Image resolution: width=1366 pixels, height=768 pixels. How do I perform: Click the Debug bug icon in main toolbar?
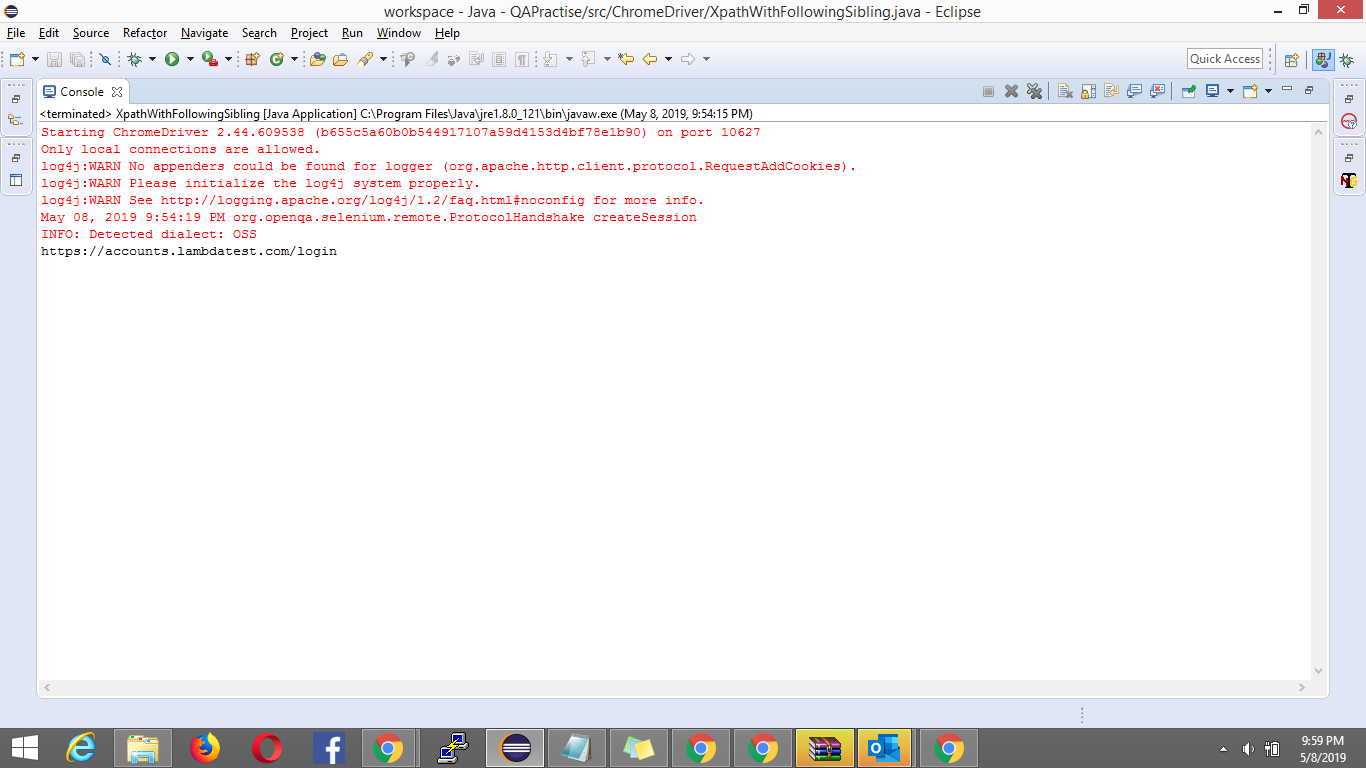pos(134,59)
